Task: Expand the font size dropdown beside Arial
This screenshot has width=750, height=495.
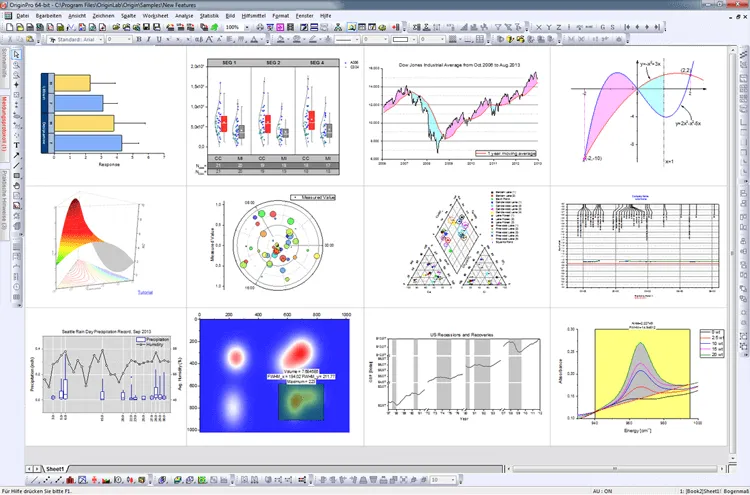Action: pyautogui.click(x=129, y=40)
